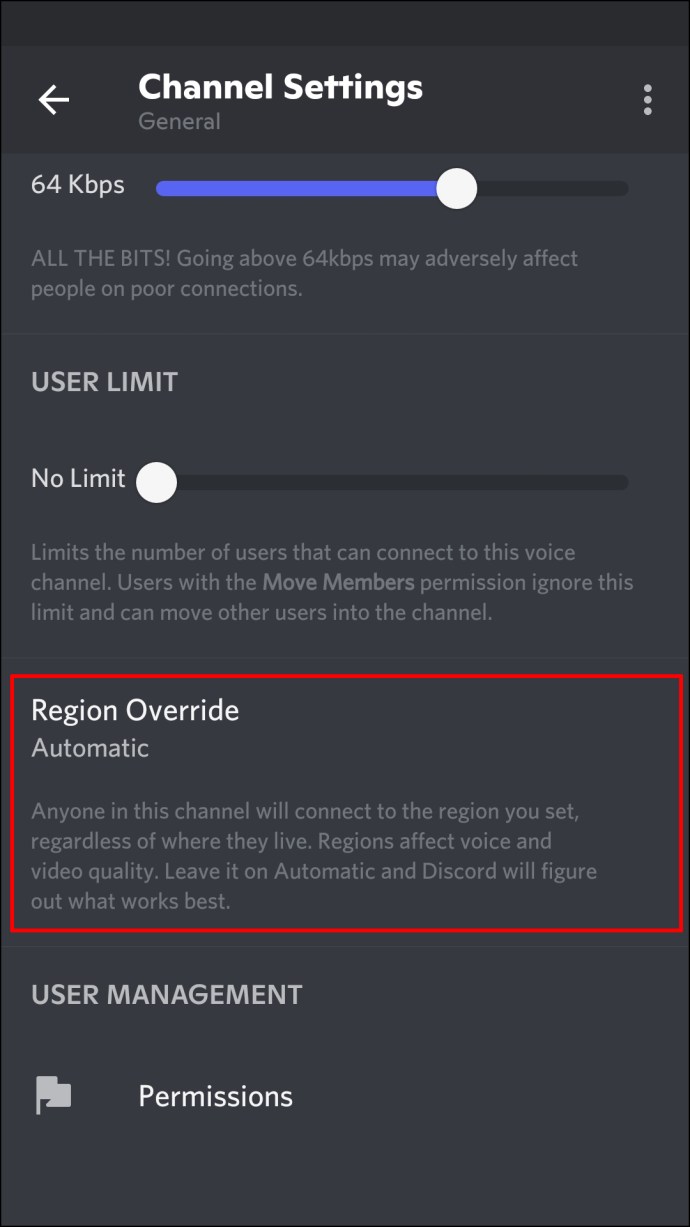Click the User Limit slider handle
The height and width of the screenshot is (1227, 690).
click(156, 482)
